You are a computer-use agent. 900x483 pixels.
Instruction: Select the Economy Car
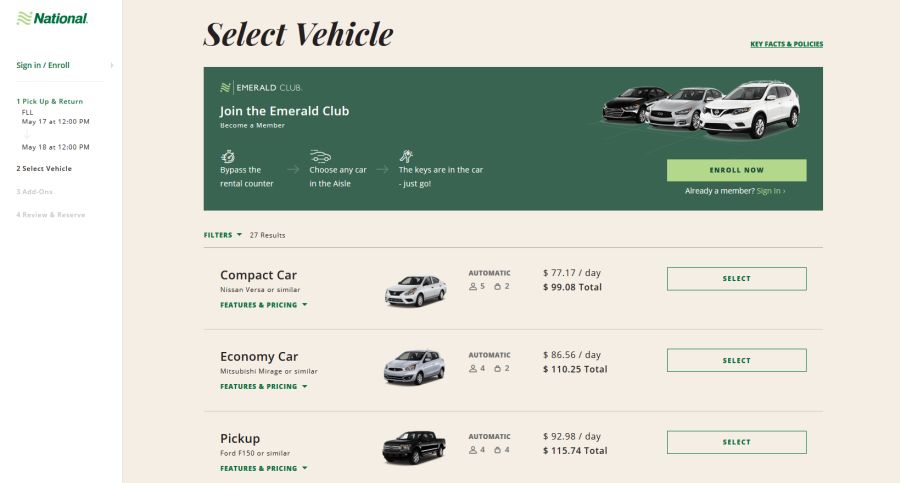click(736, 360)
